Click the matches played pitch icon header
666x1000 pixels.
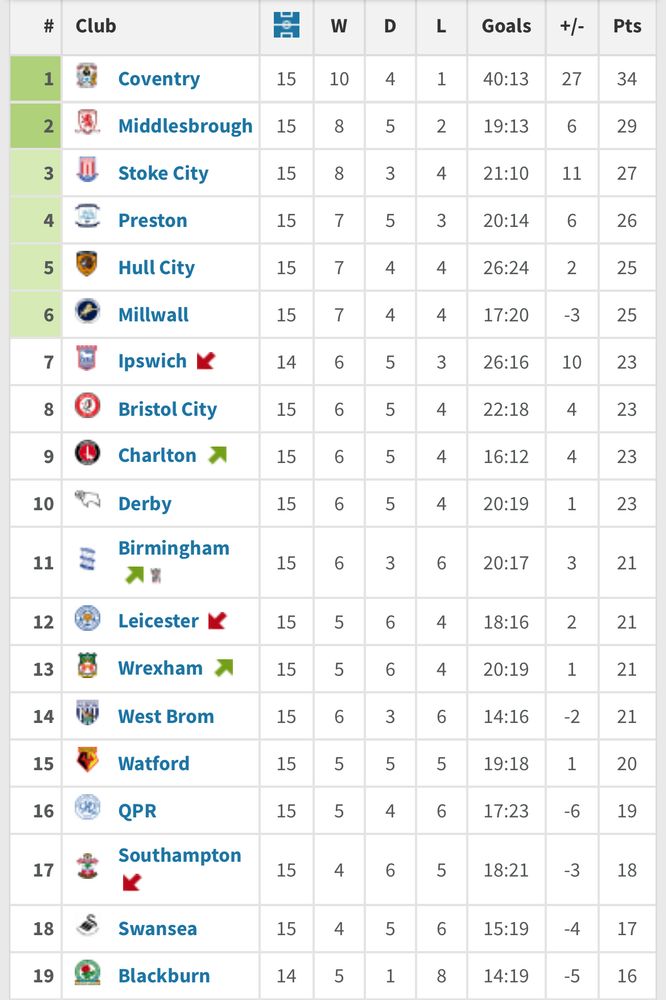(x=286, y=25)
